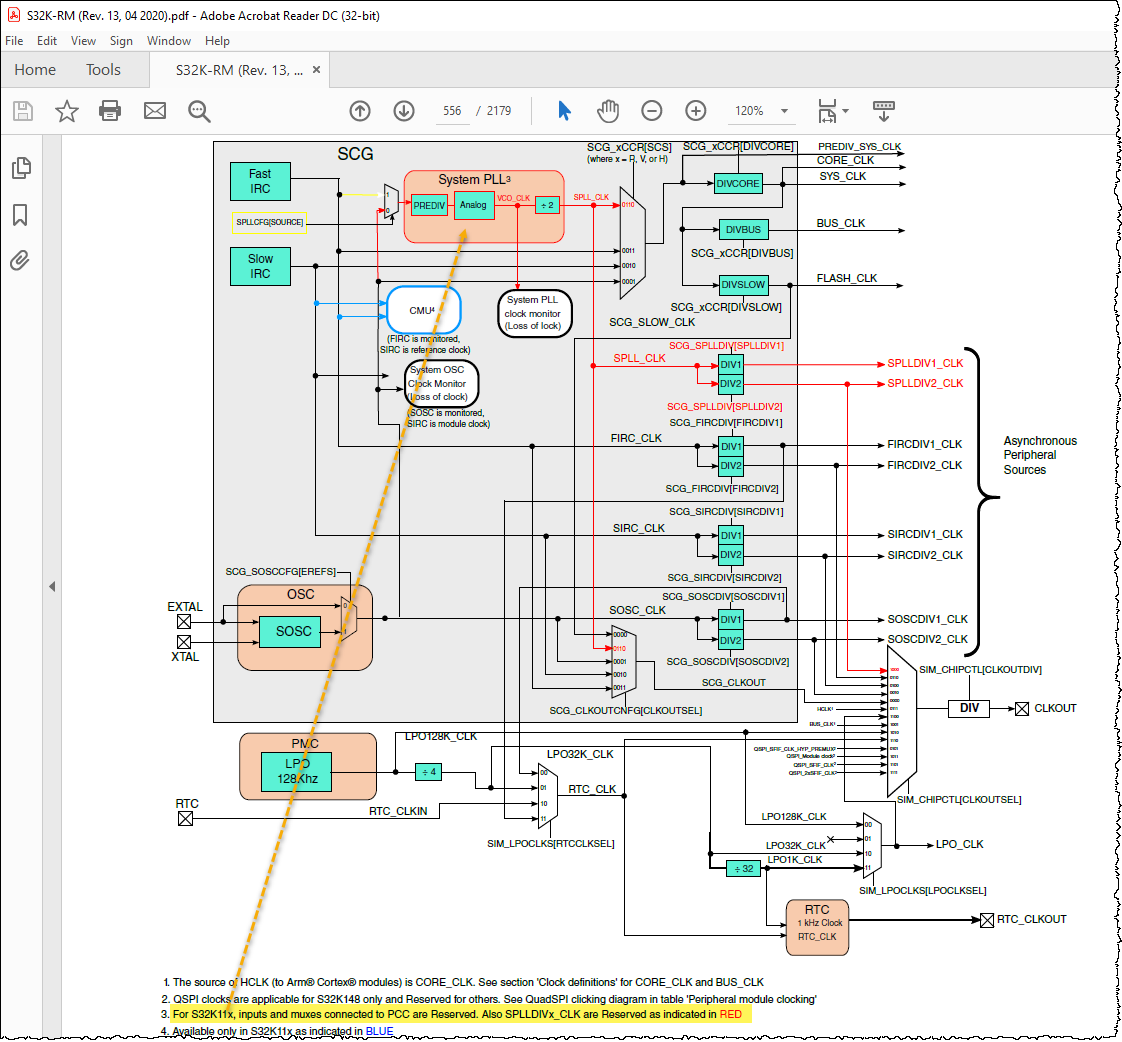Image resolution: width=1122 pixels, height=1042 pixels.
Task: Open the page display options dropdown
Action: tap(832, 111)
